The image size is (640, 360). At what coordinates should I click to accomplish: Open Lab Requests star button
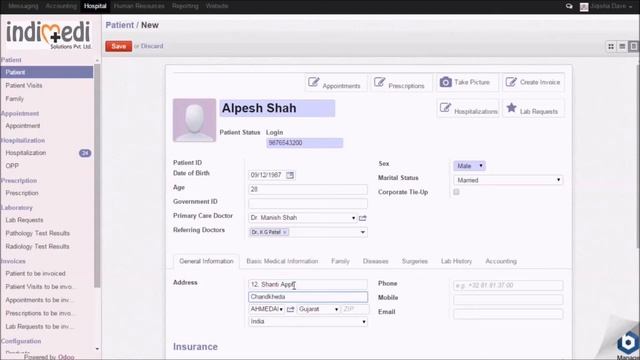pos(533,109)
